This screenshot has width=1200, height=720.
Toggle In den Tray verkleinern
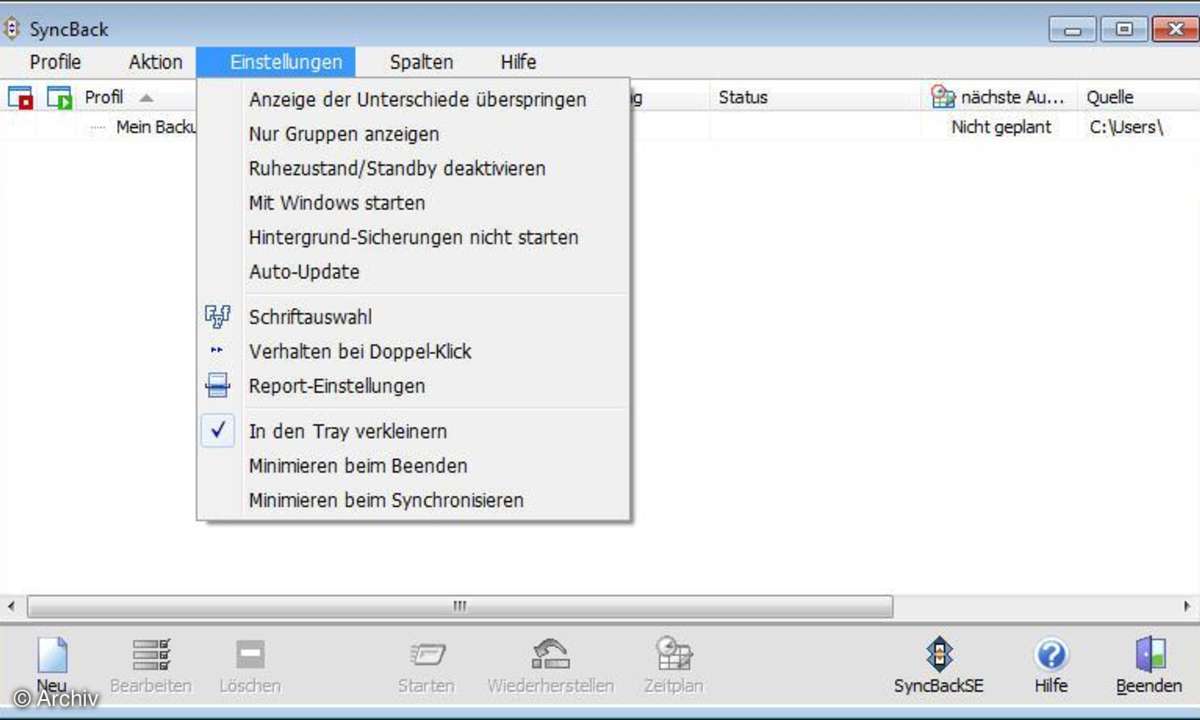(x=414, y=431)
